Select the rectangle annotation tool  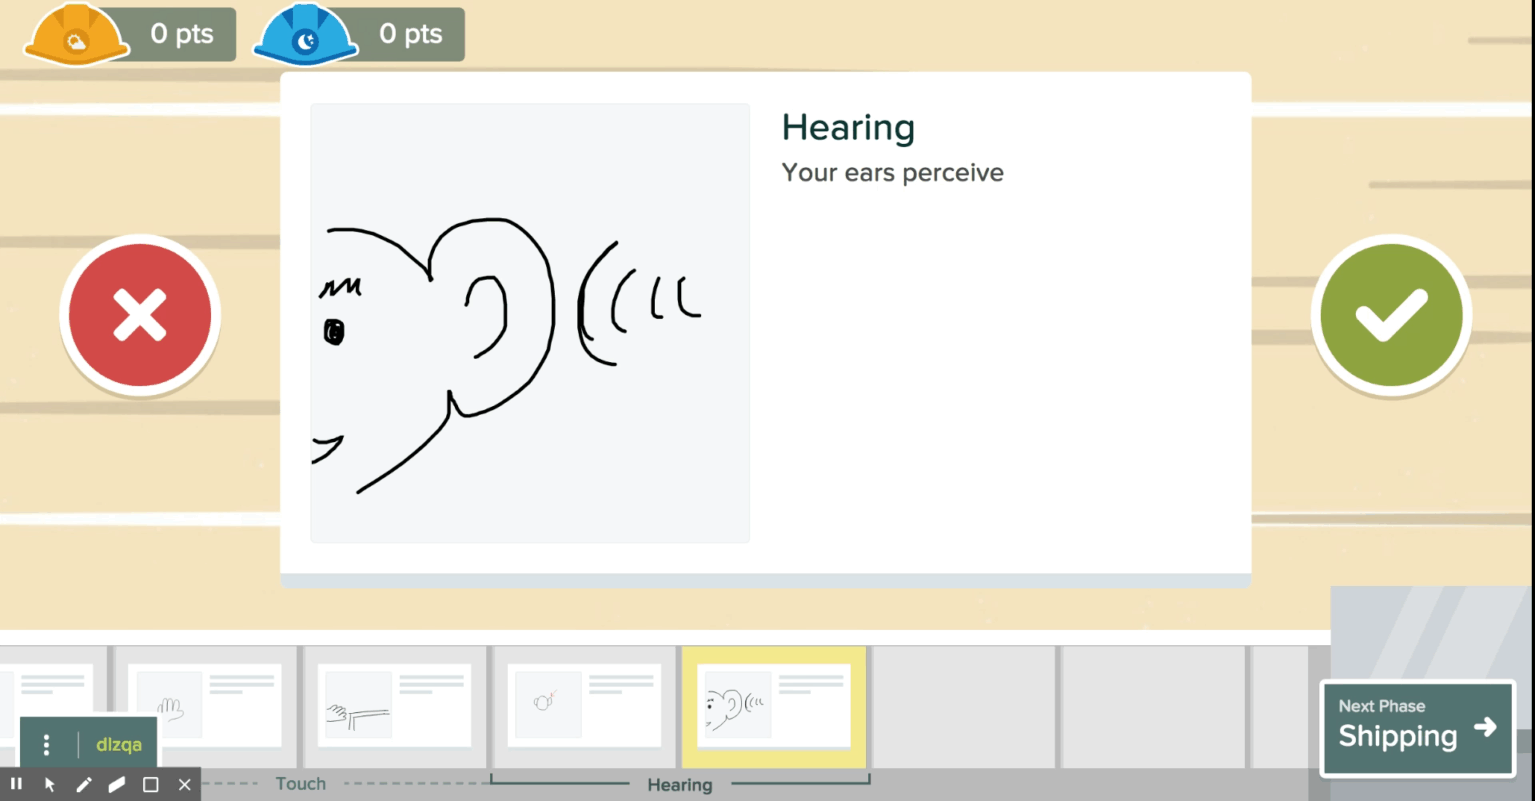[151, 784]
